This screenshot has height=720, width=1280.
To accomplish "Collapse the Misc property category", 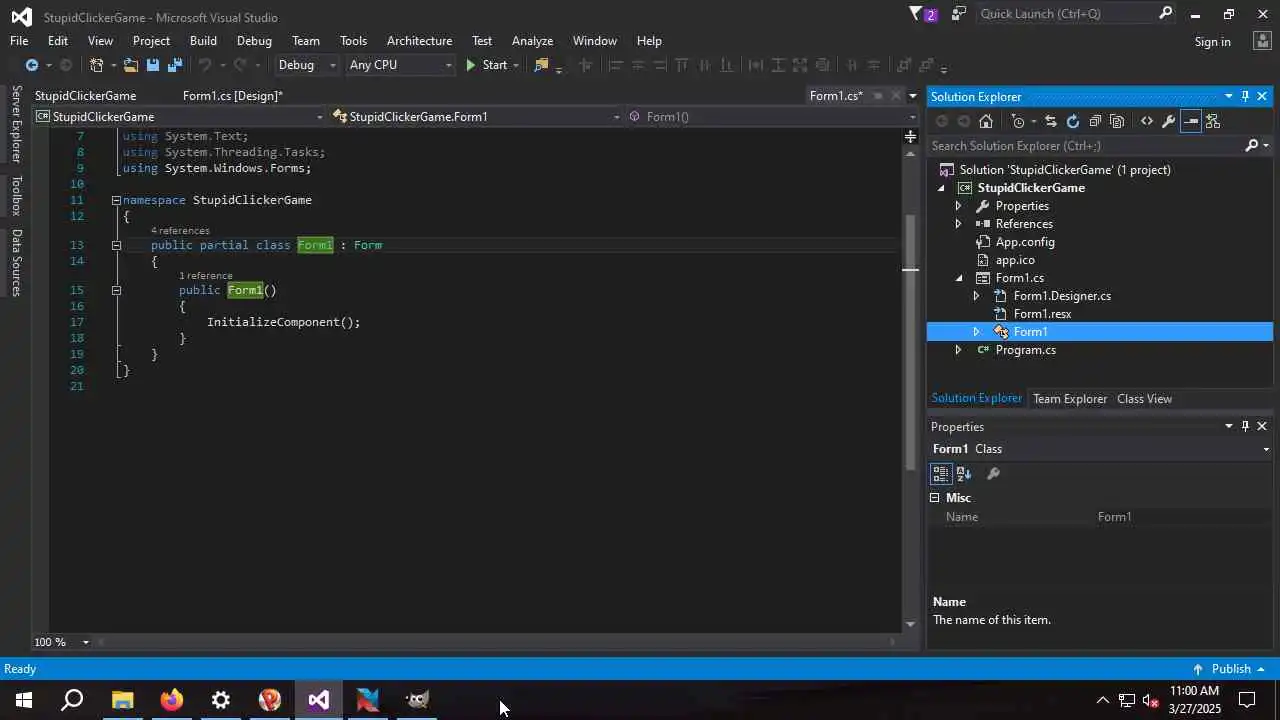I will point(935,498).
